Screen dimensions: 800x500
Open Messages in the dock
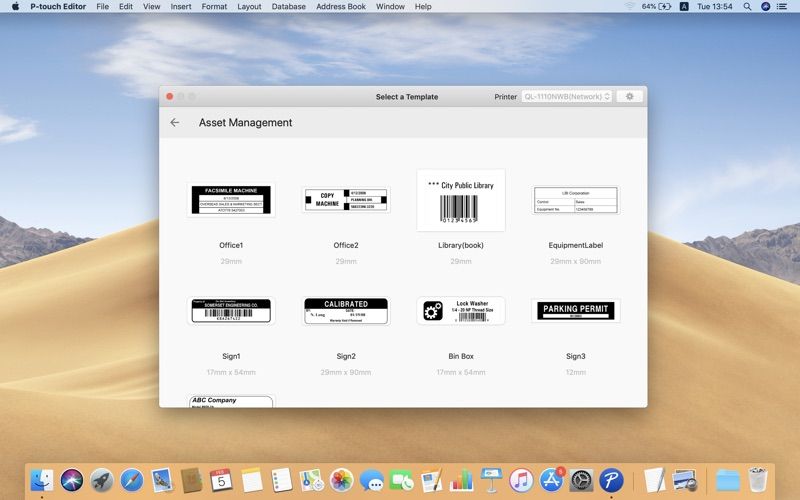(x=371, y=480)
